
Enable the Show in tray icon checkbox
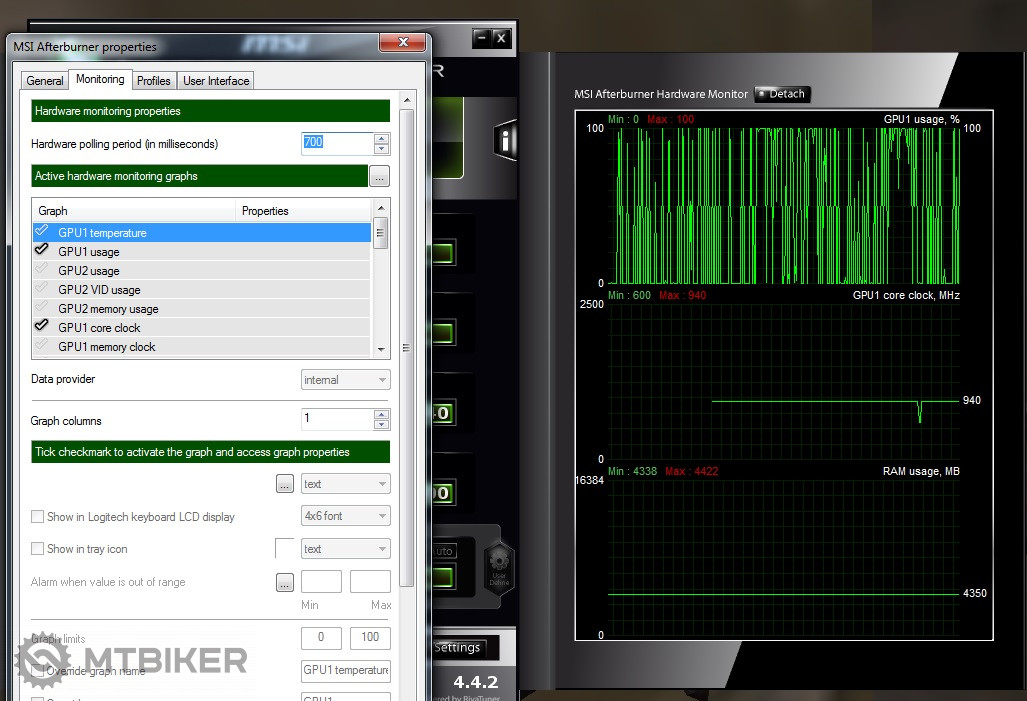[38, 549]
